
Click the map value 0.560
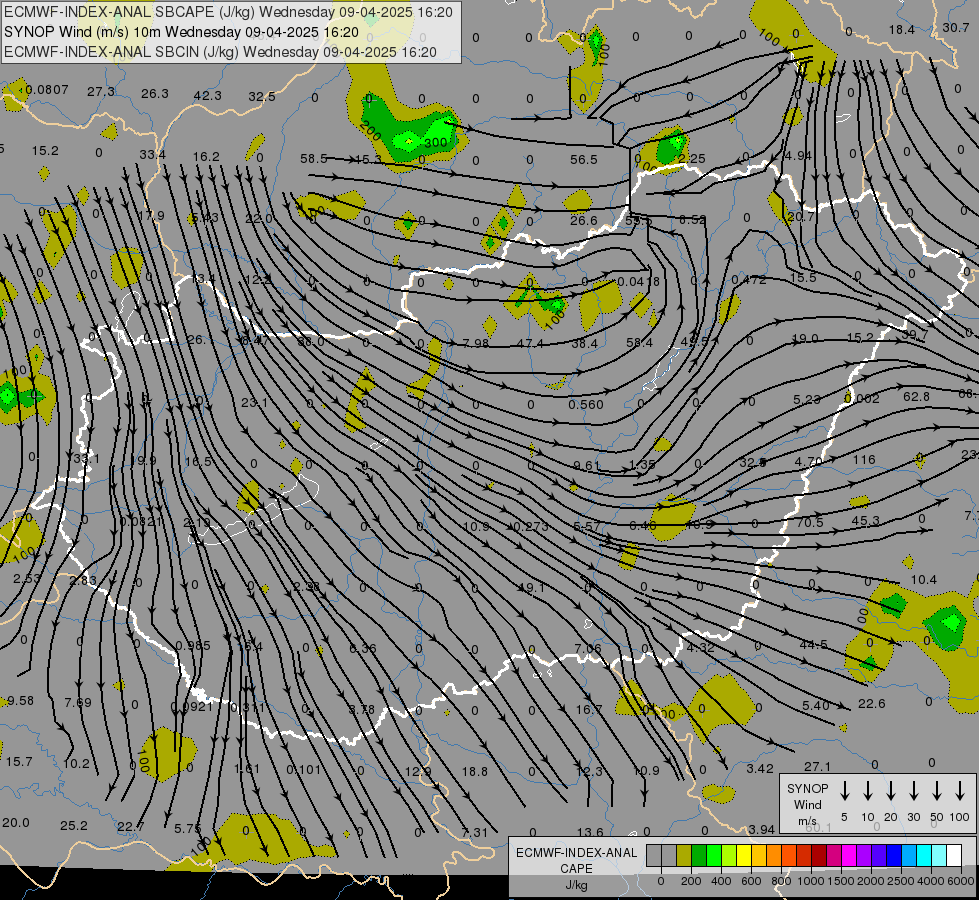[586, 405]
